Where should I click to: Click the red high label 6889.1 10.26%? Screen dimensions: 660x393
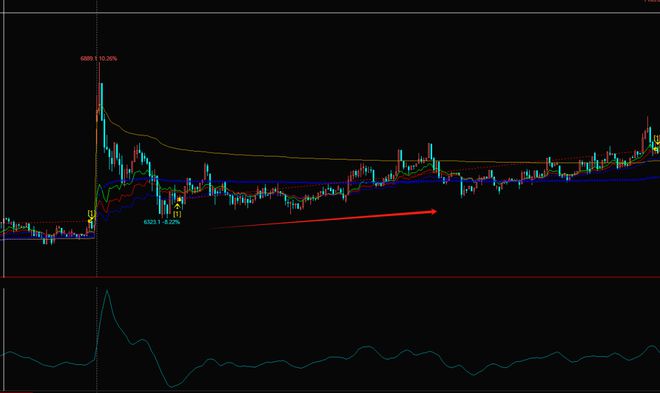click(x=99, y=58)
